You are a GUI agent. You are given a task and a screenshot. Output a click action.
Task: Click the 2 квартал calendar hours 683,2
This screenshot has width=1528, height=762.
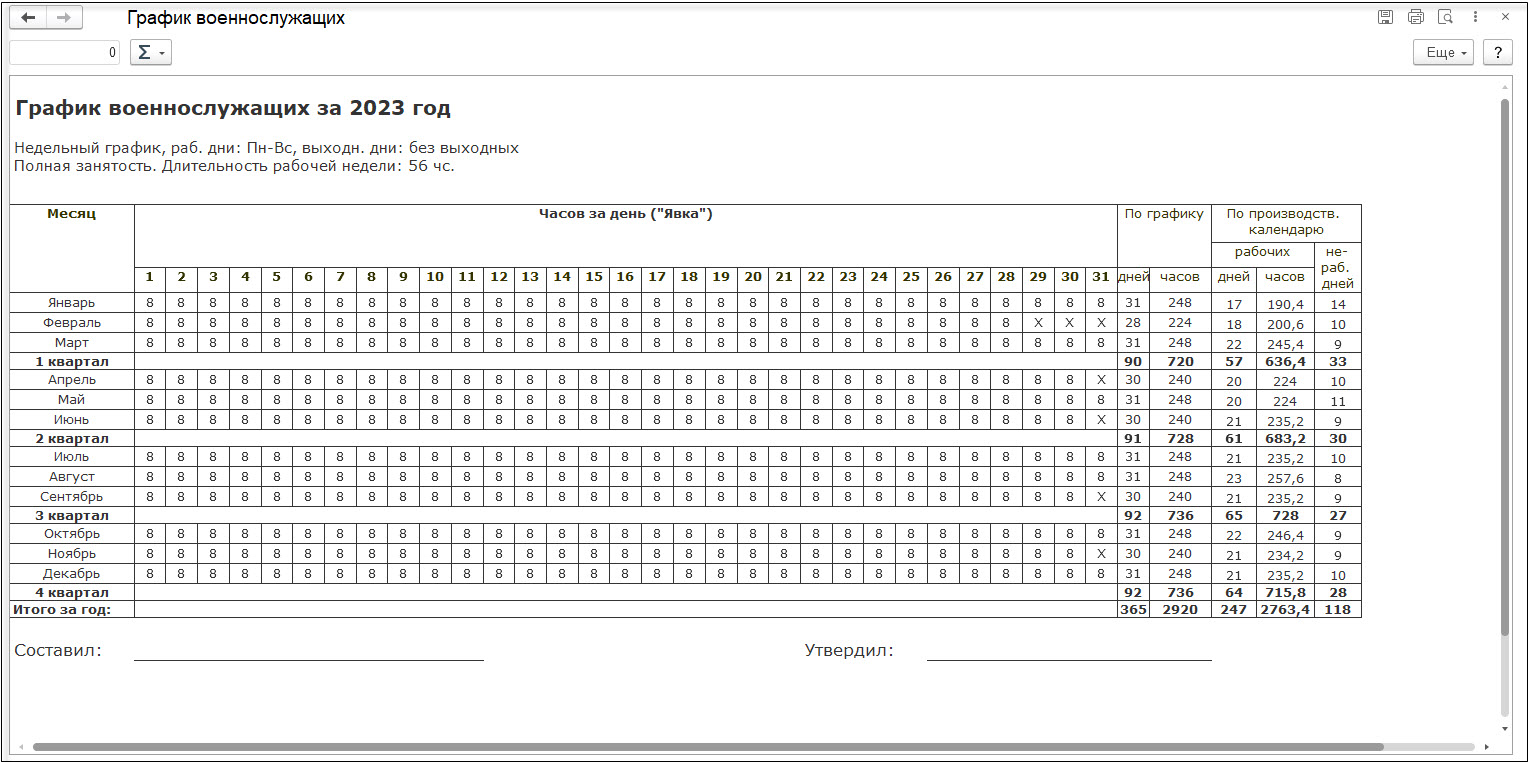1285,439
